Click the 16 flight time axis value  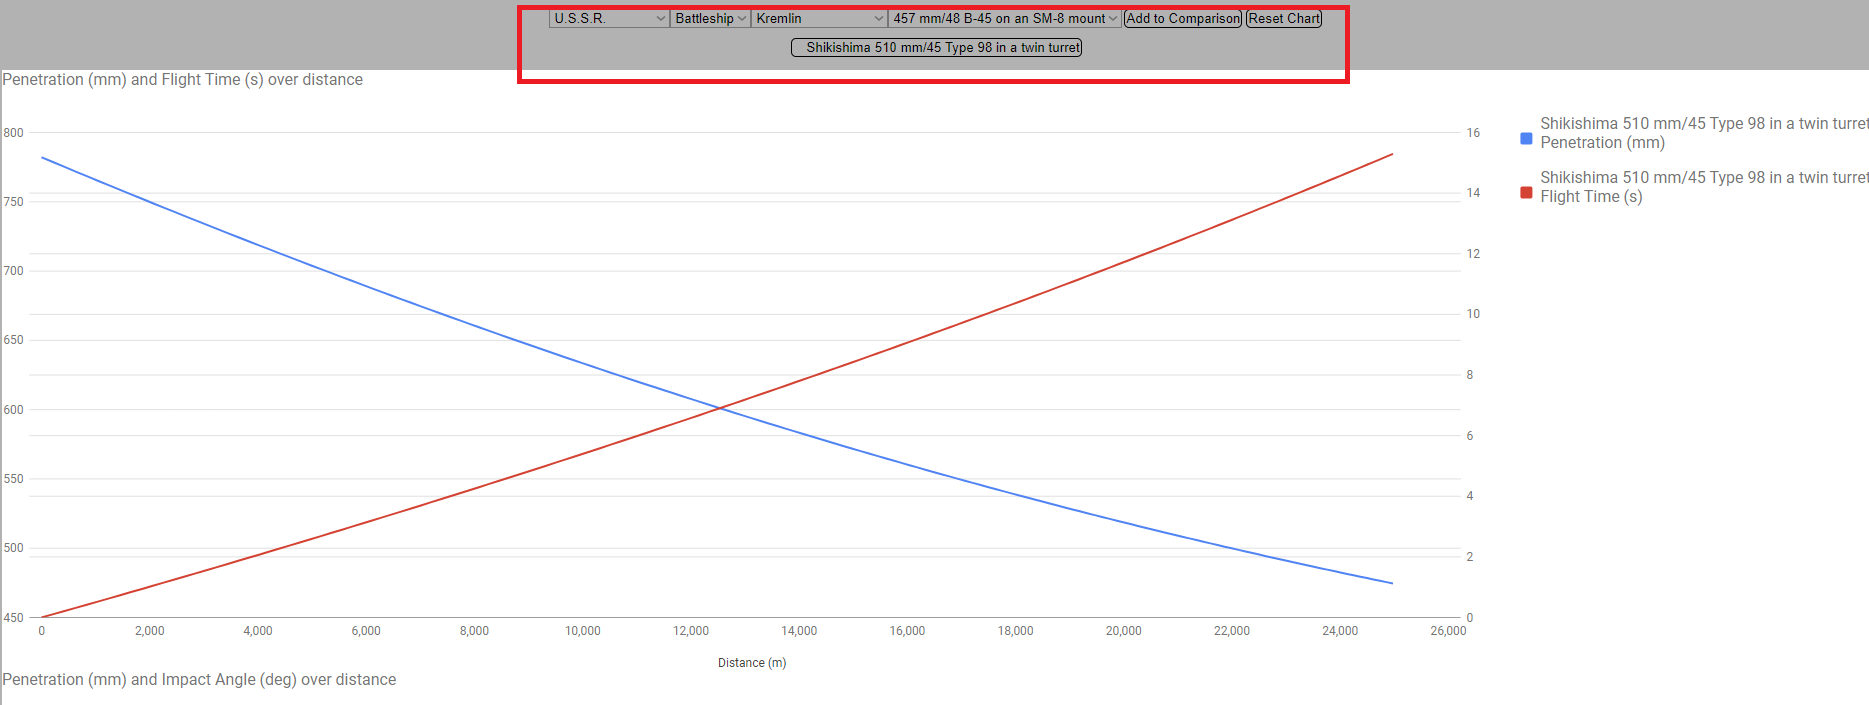point(1473,133)
